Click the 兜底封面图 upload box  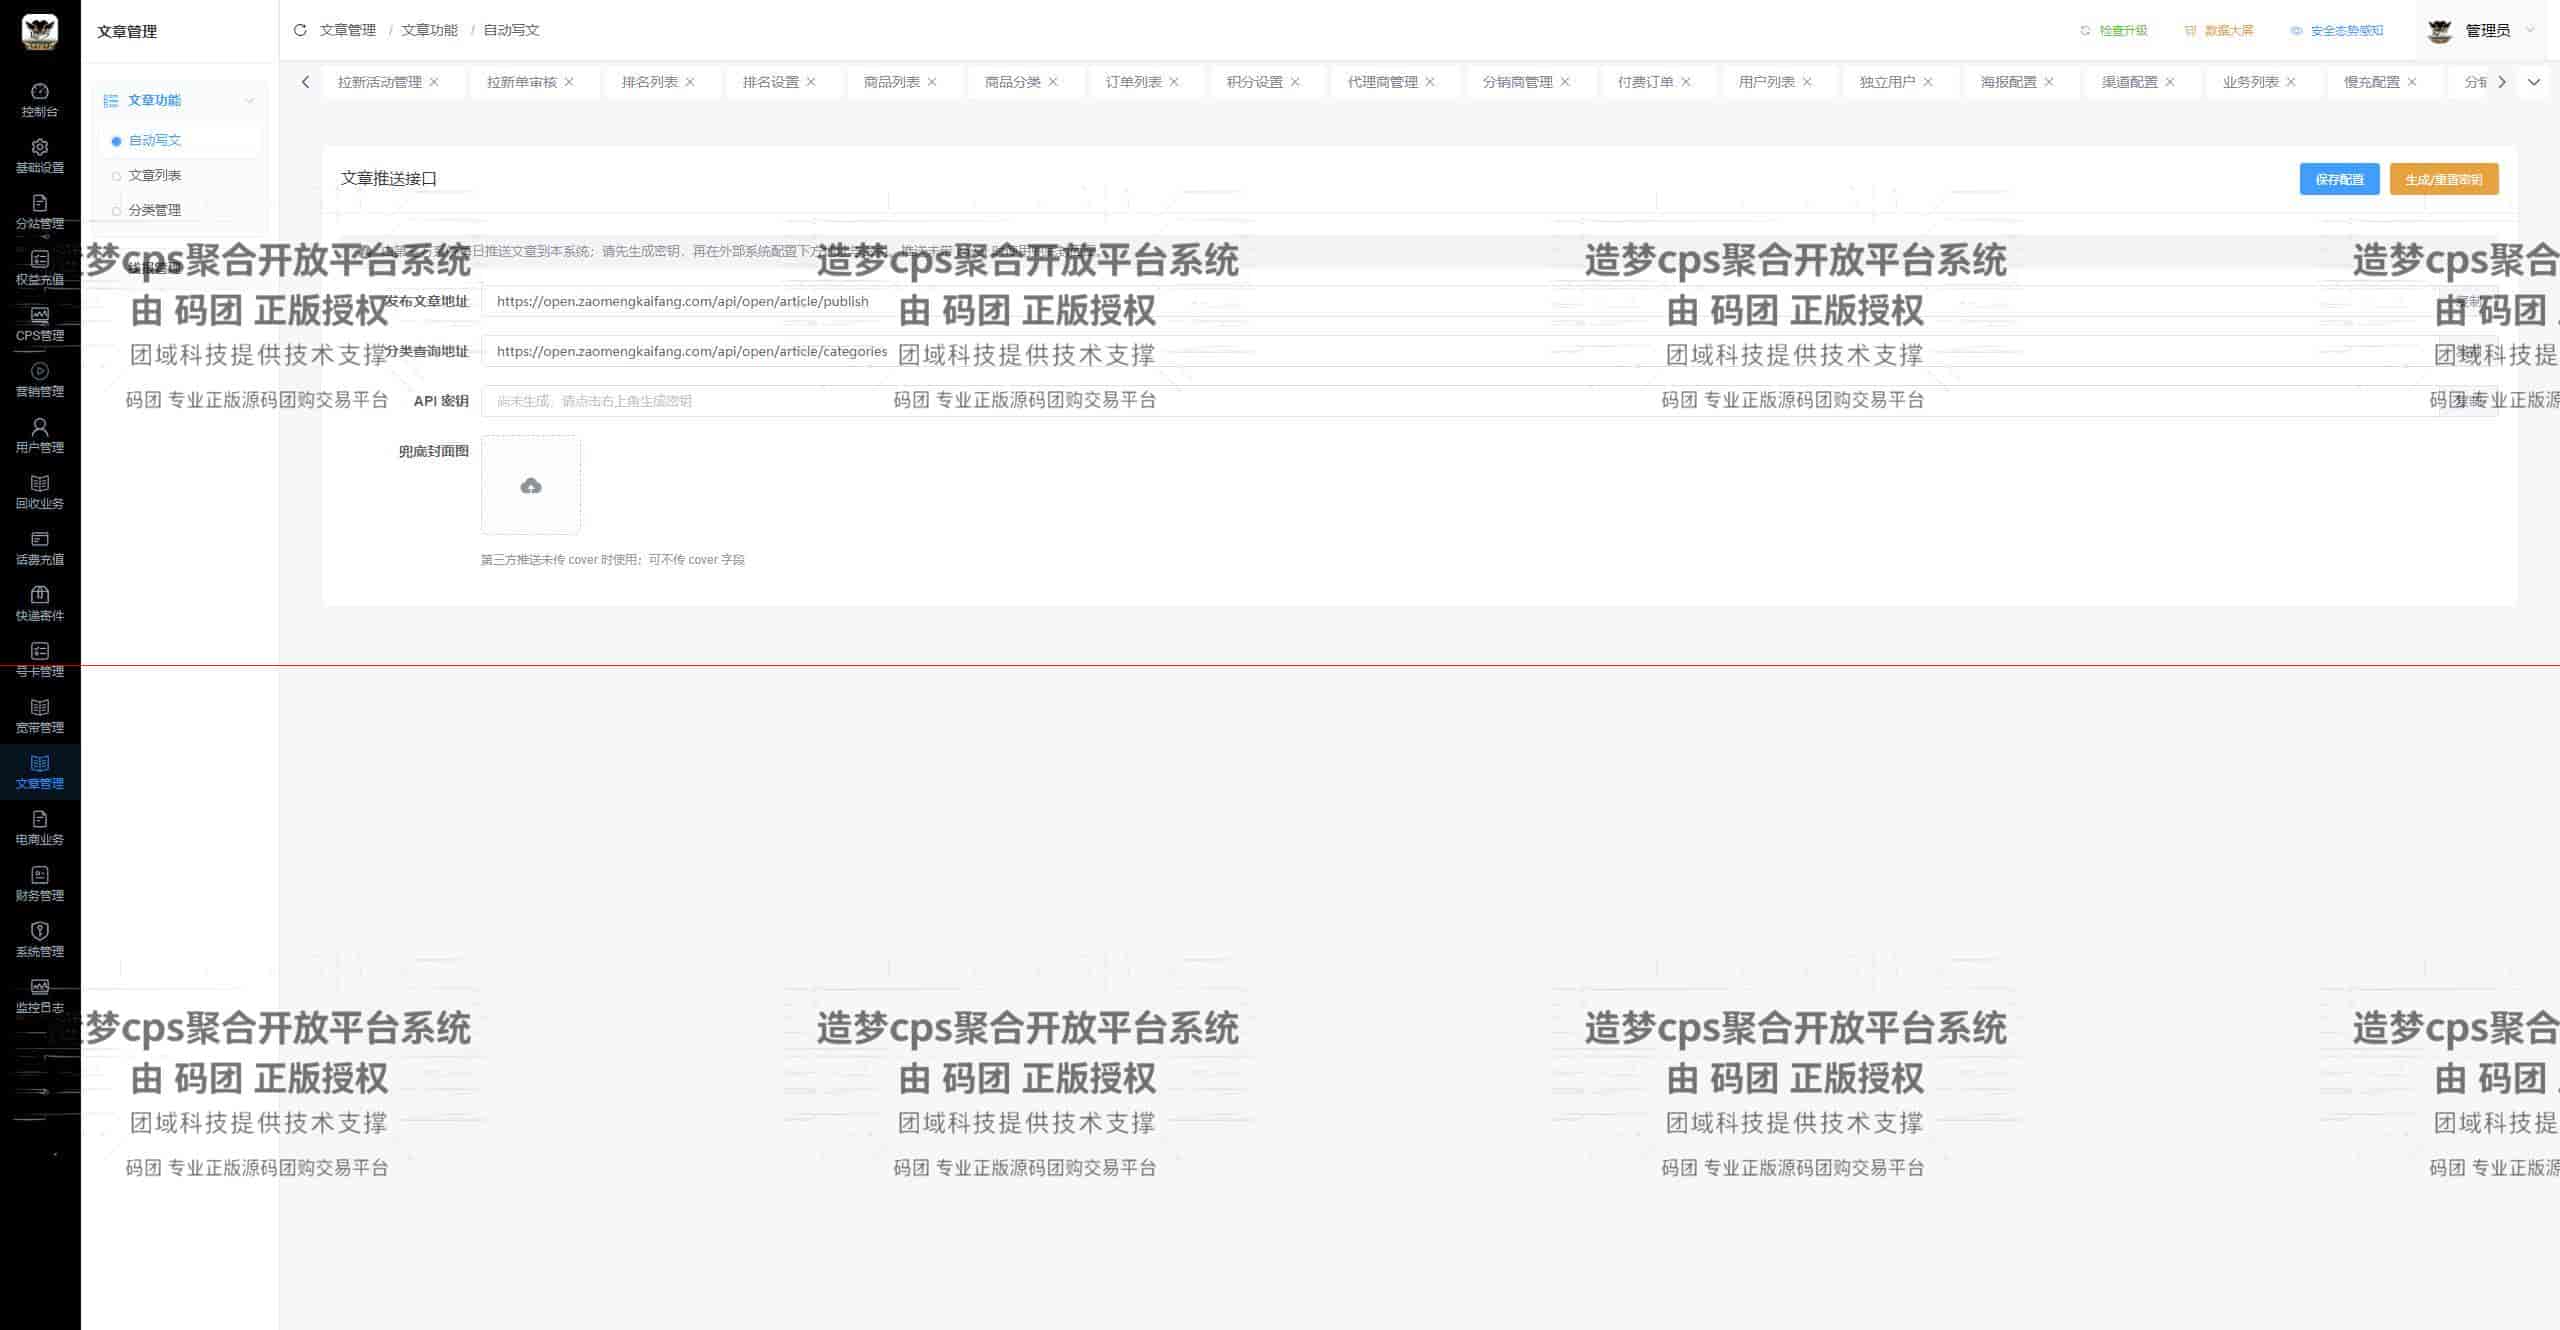pos(531,485)
